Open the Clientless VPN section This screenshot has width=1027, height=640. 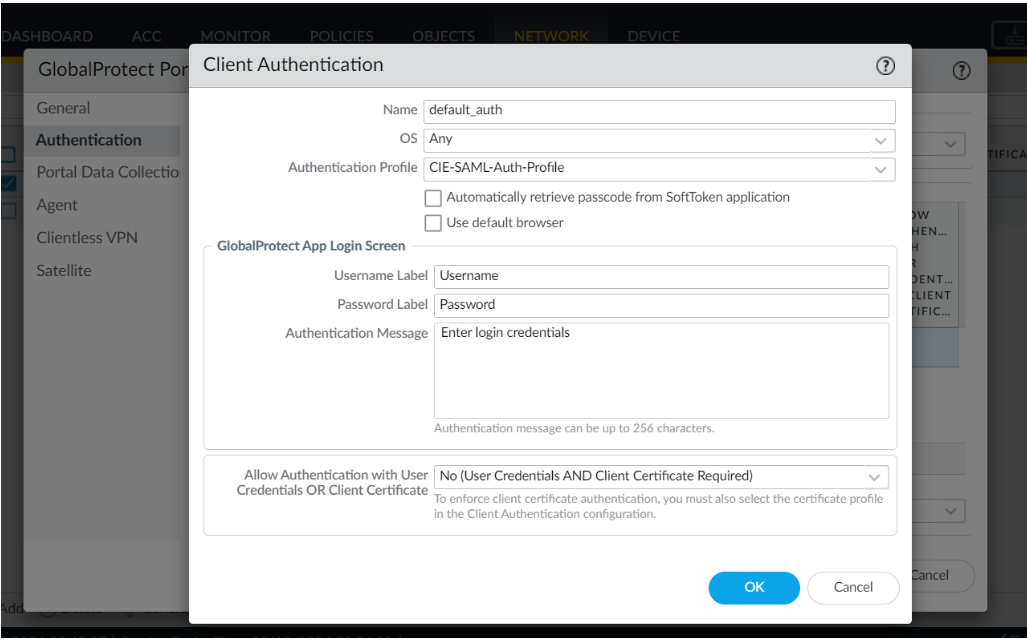click(87, 238)
